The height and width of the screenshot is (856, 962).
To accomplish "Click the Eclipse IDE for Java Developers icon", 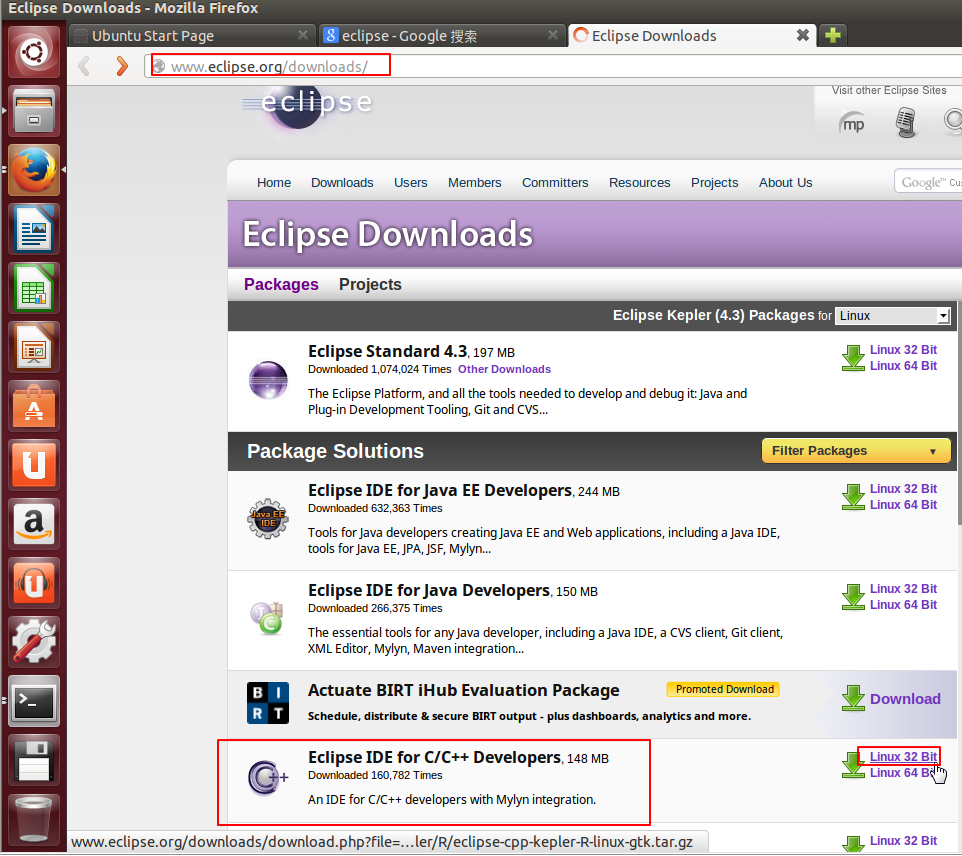I will coord(267,618).
